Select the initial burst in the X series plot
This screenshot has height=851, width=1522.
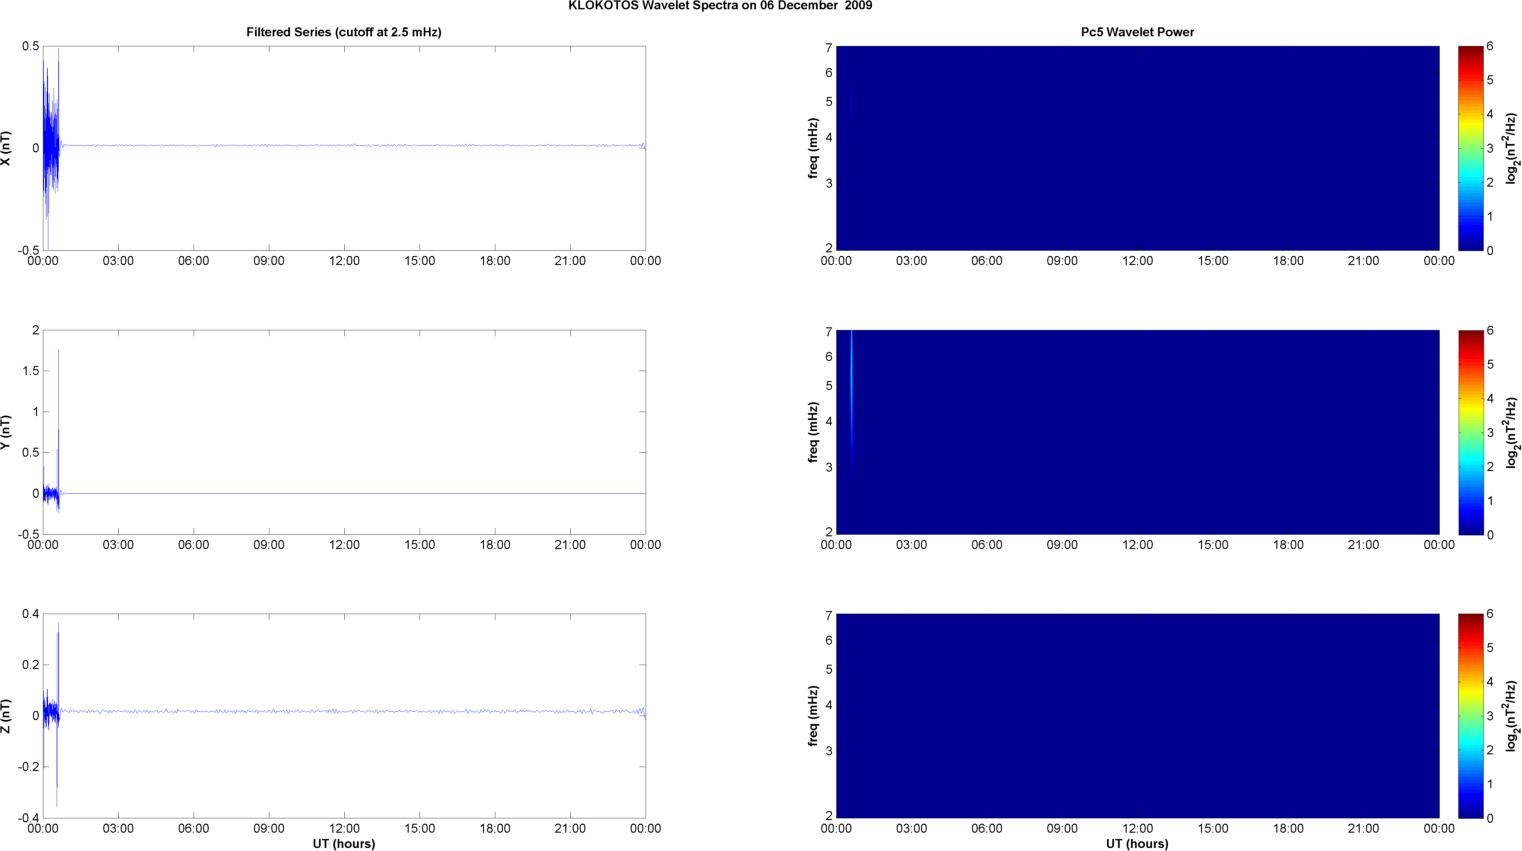pos(50,148)
